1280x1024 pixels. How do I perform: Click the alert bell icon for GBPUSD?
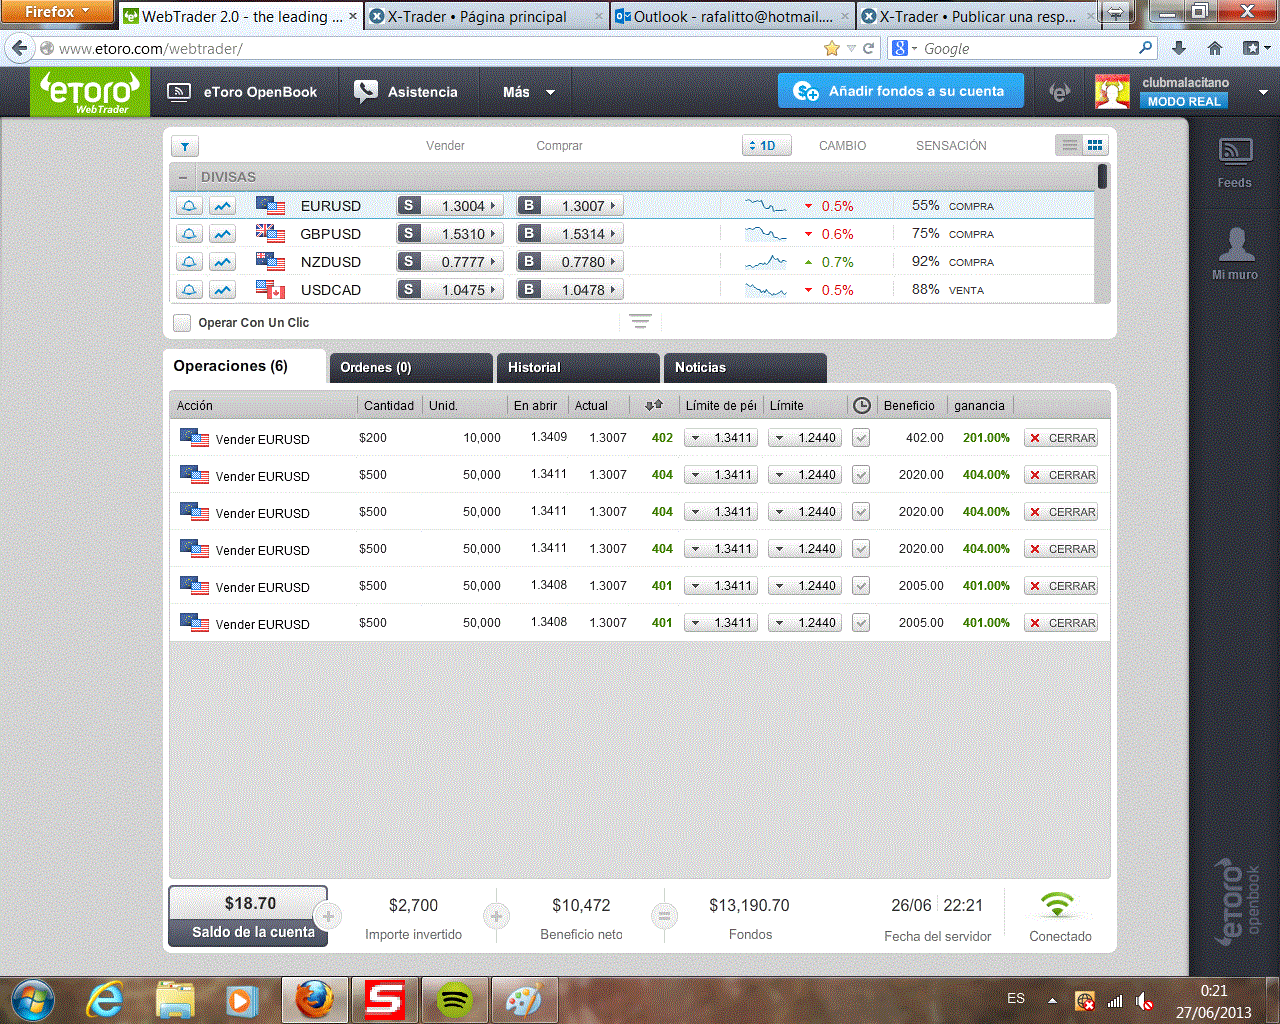[189, 234]
